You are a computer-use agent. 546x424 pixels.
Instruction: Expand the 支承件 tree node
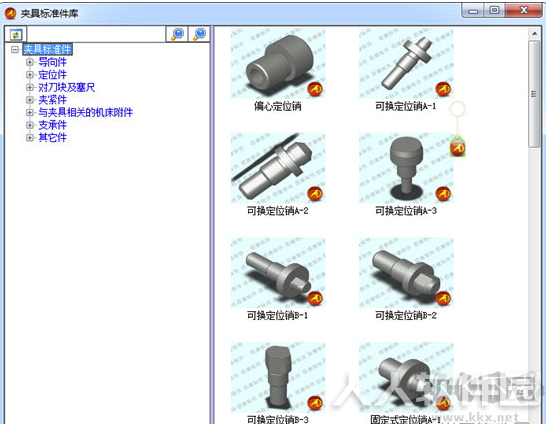(30, 125)
